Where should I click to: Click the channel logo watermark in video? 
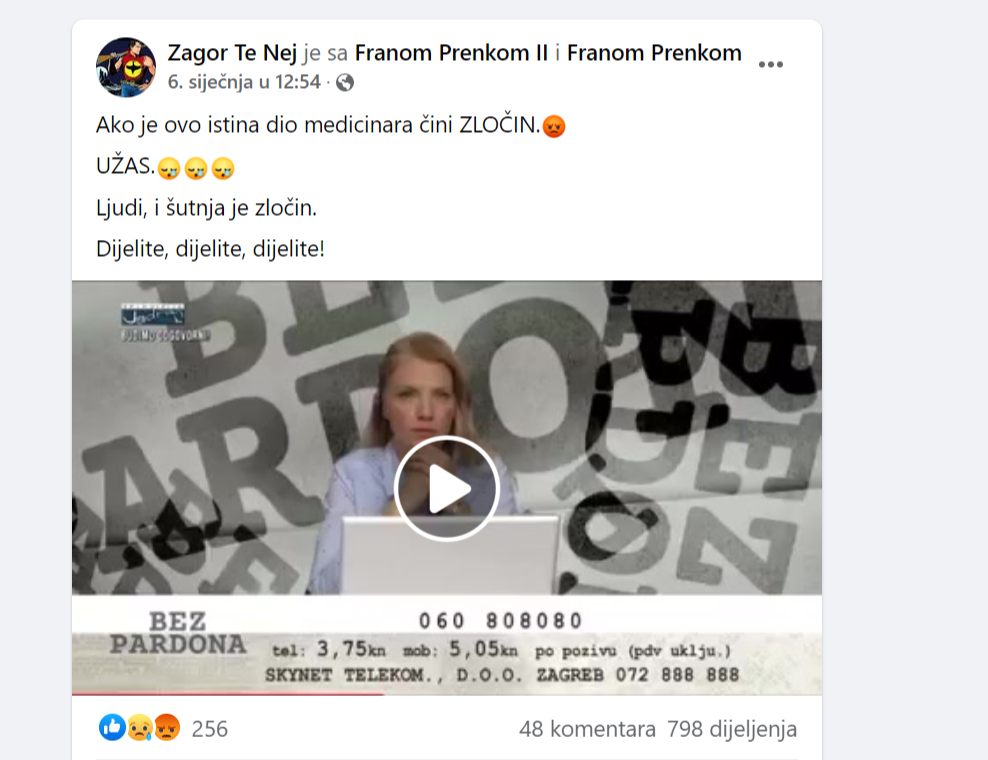tap(165, 322)
